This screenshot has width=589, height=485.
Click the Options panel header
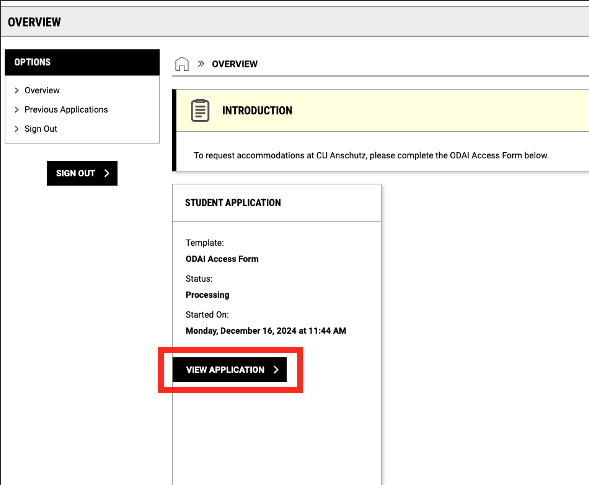[x=82, y=62]
